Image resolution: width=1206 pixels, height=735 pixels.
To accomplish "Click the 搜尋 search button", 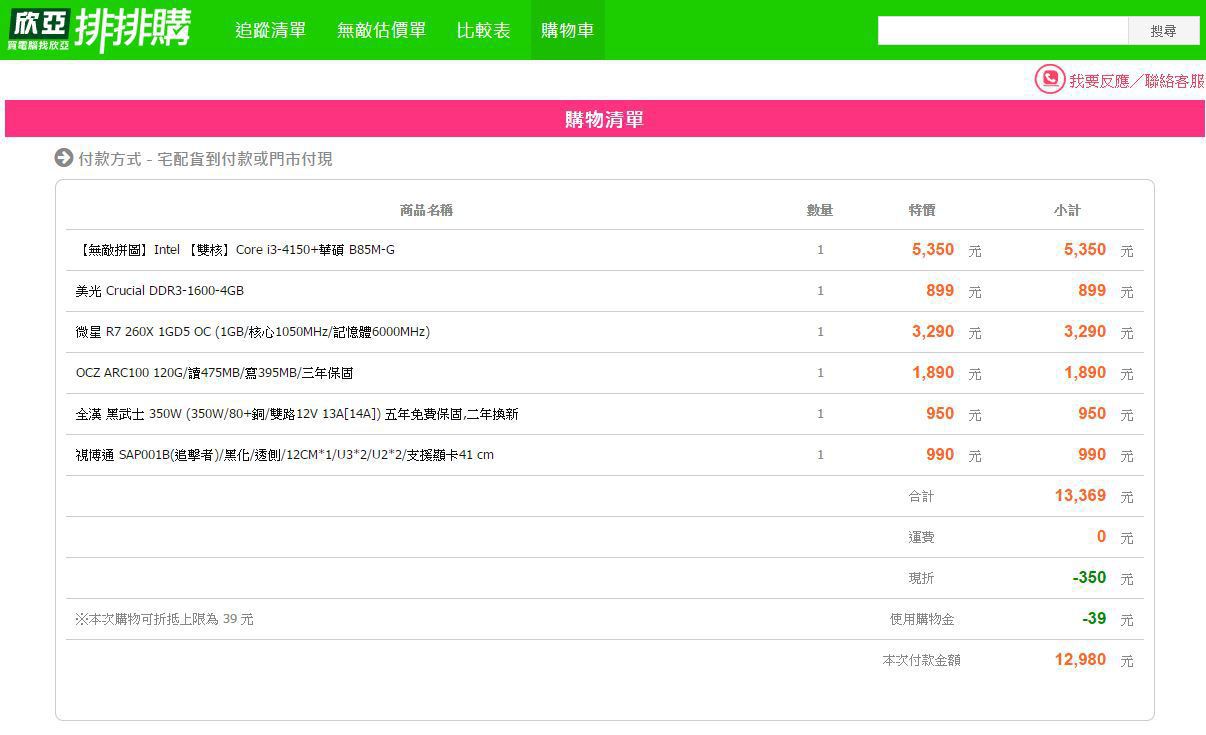I will 1164,31.
